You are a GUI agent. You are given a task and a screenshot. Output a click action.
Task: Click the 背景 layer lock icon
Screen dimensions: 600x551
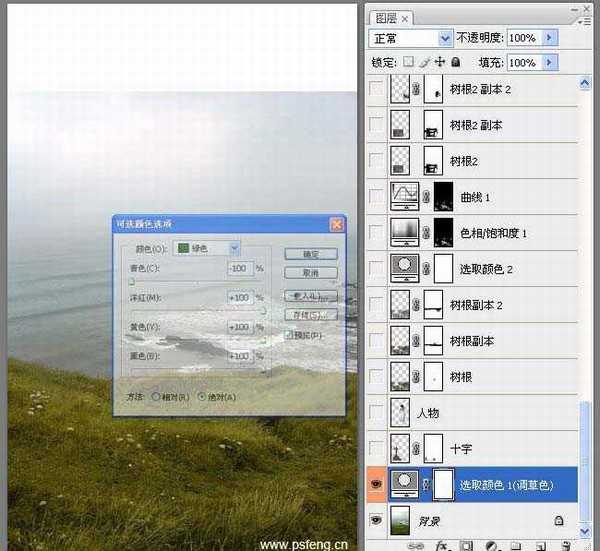559,521
